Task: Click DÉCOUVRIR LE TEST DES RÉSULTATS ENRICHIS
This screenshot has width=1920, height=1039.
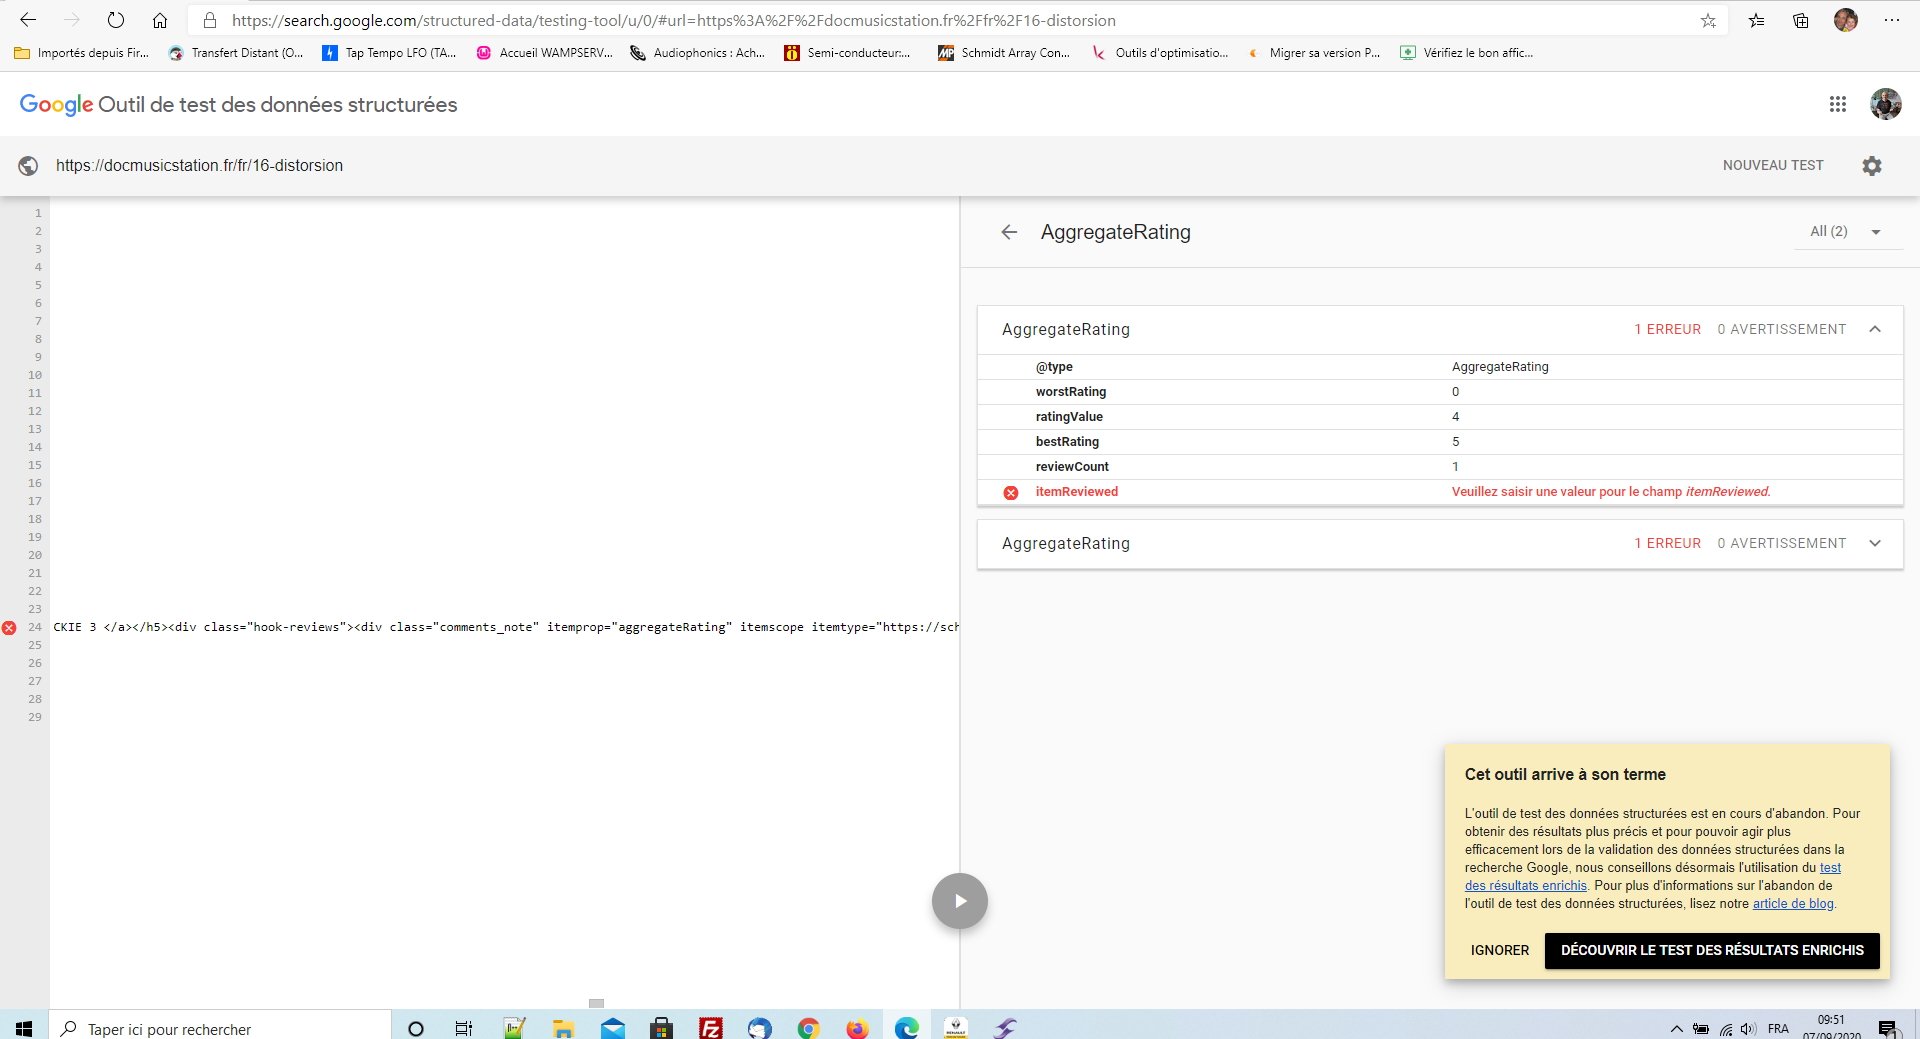Action: (1712, 951)
